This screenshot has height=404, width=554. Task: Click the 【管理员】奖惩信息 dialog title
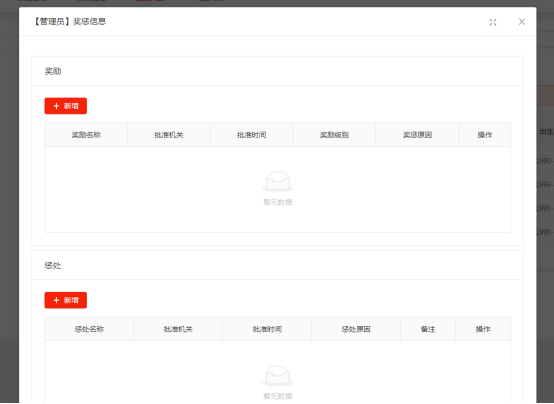coord(70,22)
